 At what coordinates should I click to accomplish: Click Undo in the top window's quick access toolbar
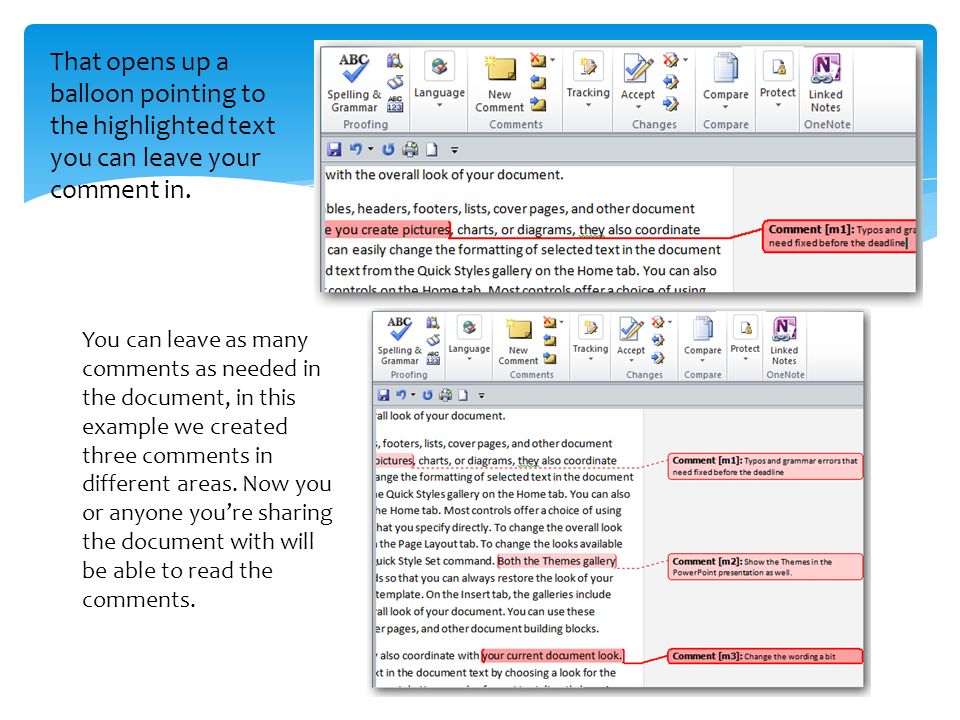tap(355, 149)
